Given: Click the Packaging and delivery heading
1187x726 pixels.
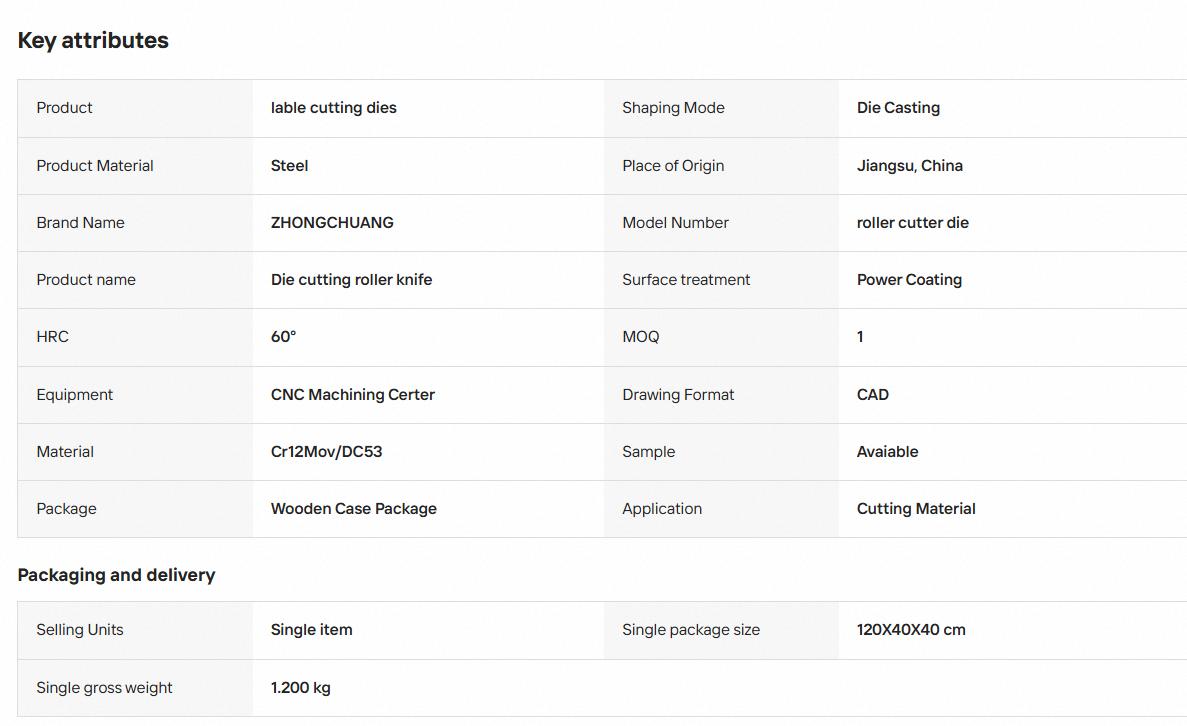Looking at the screenshot, I should click(117, 575).
